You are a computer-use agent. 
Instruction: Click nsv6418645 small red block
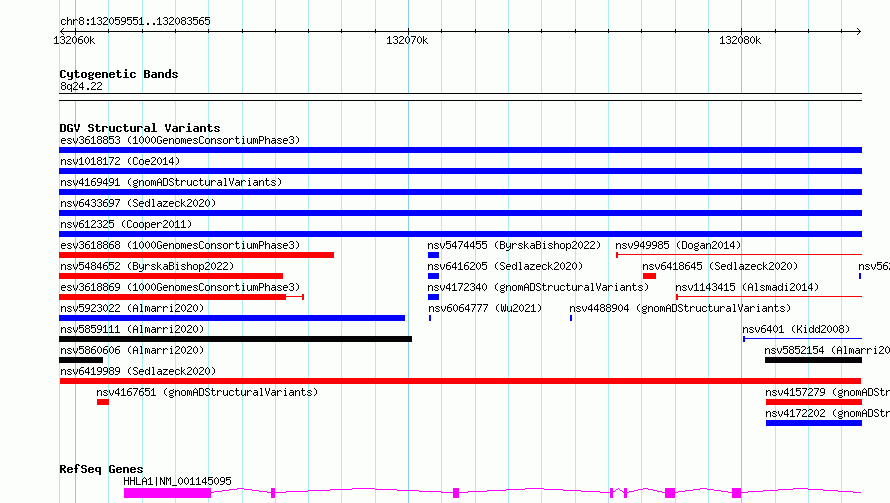(x=649, y=276)
